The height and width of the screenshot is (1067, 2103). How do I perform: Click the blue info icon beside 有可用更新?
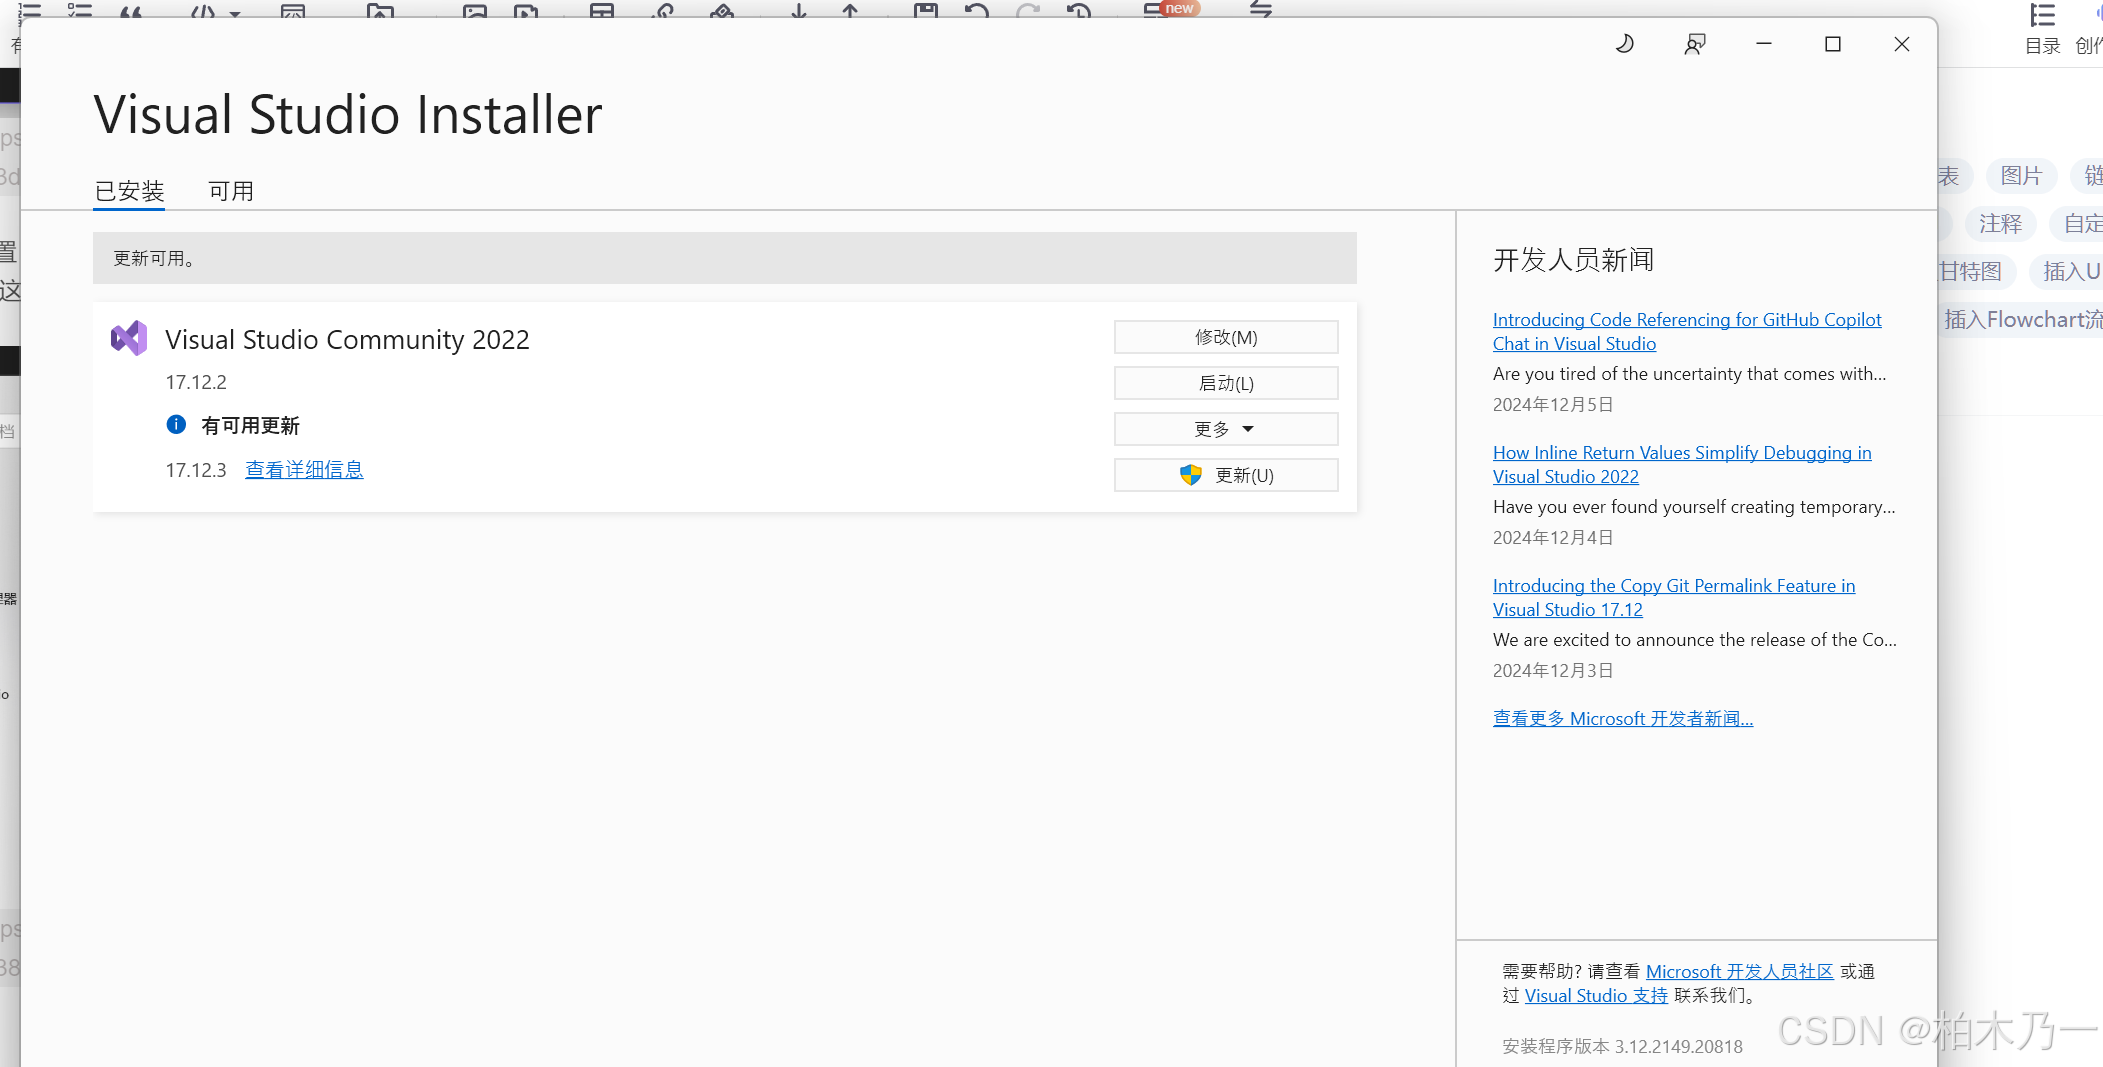(176, 424)
